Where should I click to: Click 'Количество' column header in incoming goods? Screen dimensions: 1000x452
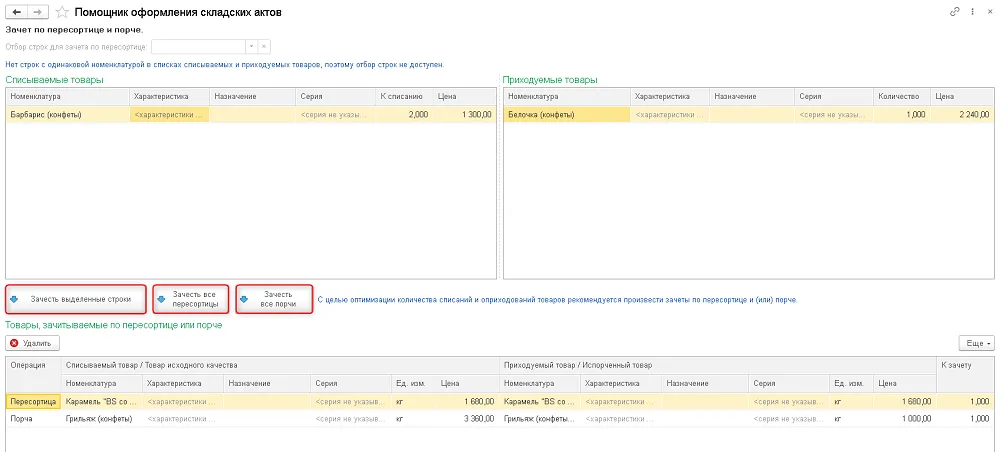pyautogui.click(x=902, y=96)
